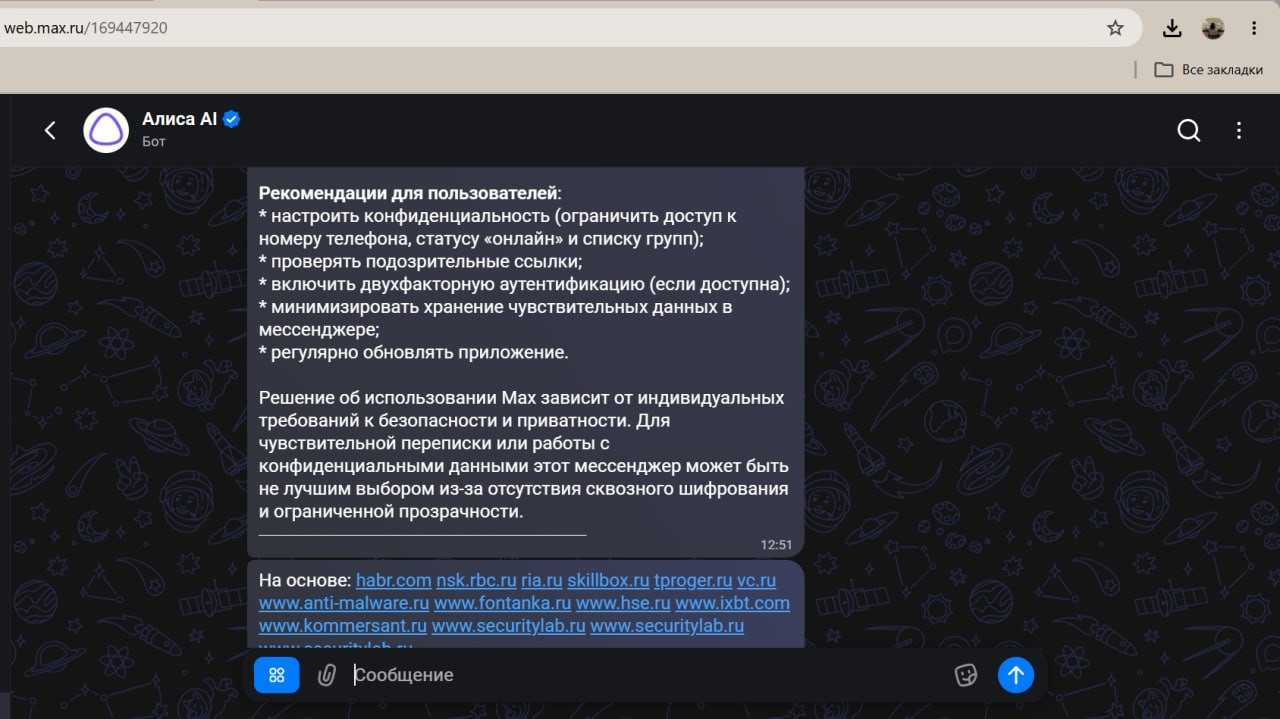Open the www.fontanka.ru link
1280x719 pixels.
click(503, 603)
